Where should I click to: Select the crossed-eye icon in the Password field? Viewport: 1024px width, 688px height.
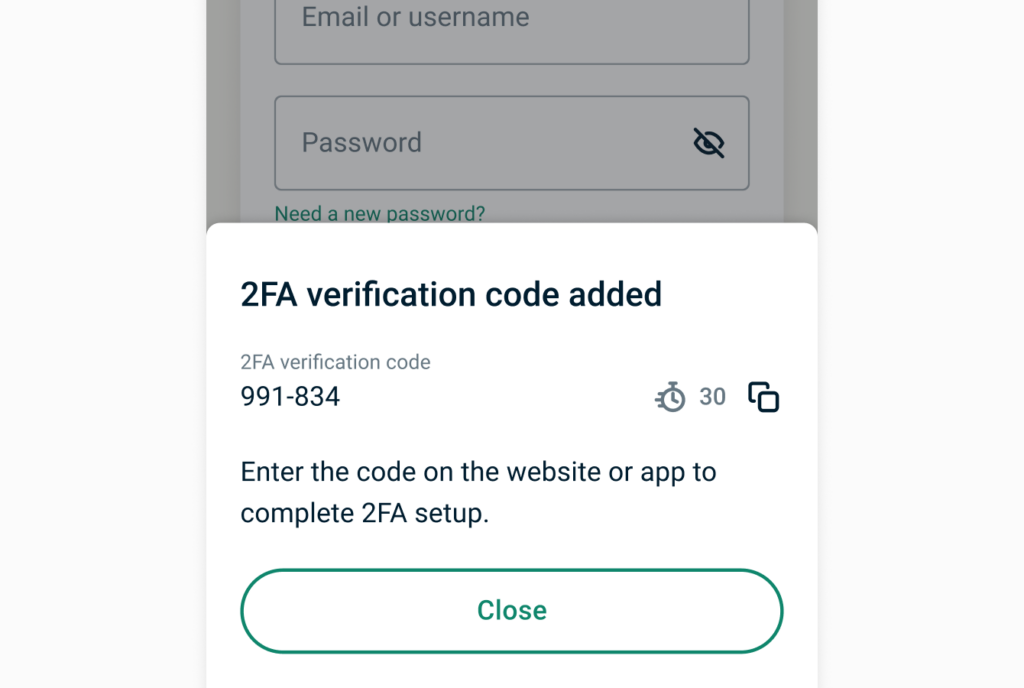[708, 143]
